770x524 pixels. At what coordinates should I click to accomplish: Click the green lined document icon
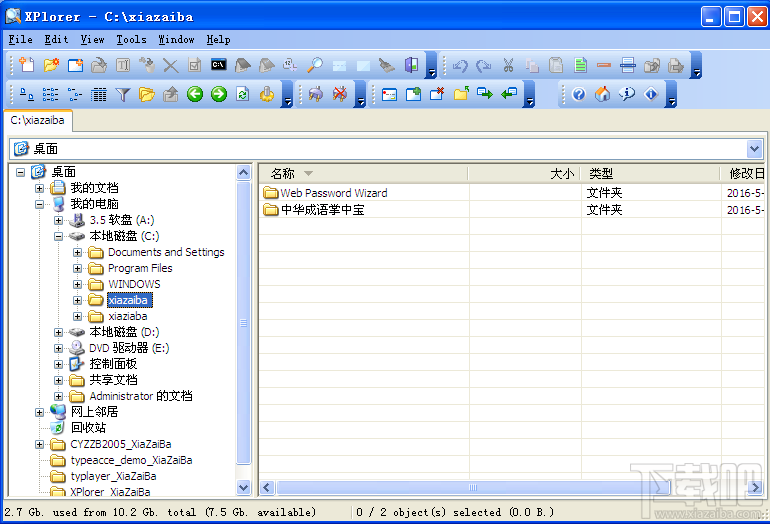click(580, 65)
